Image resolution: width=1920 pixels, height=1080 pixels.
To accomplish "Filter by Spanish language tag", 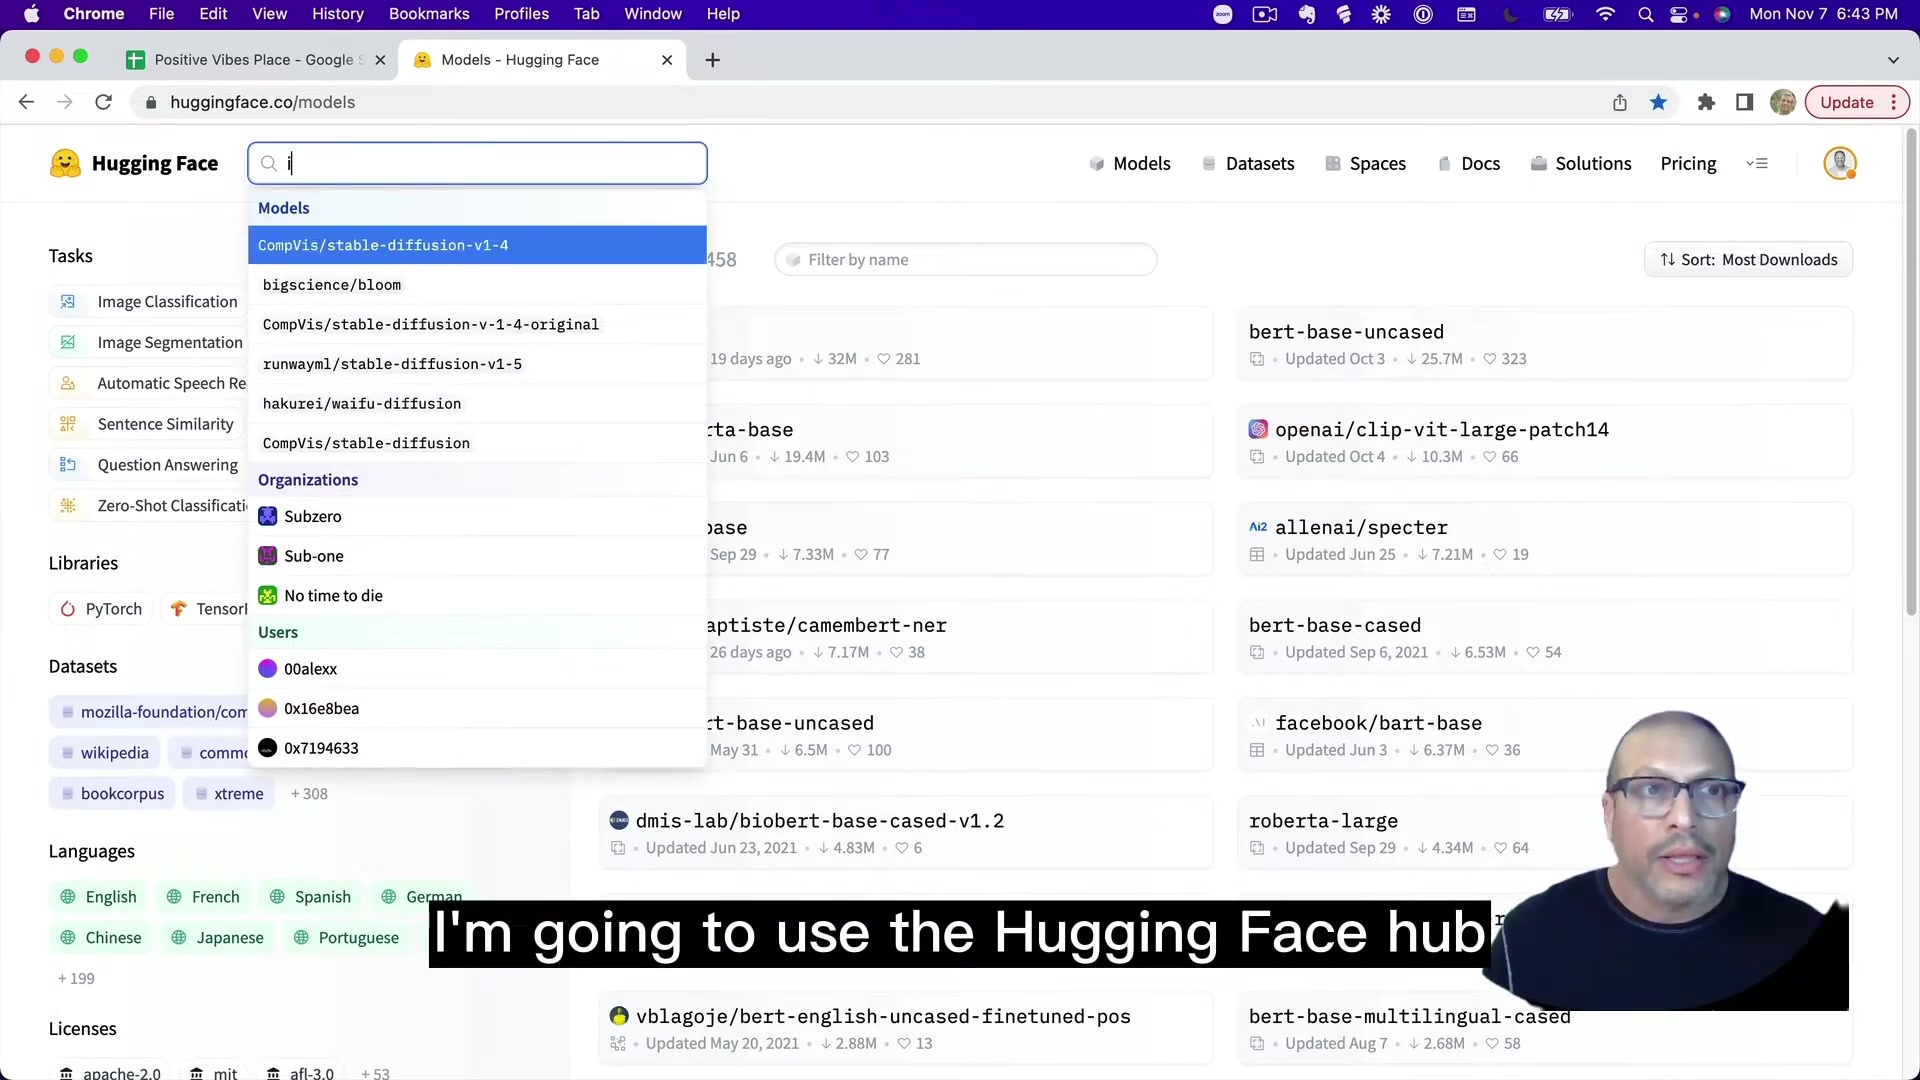I will (x=310, y=897).
